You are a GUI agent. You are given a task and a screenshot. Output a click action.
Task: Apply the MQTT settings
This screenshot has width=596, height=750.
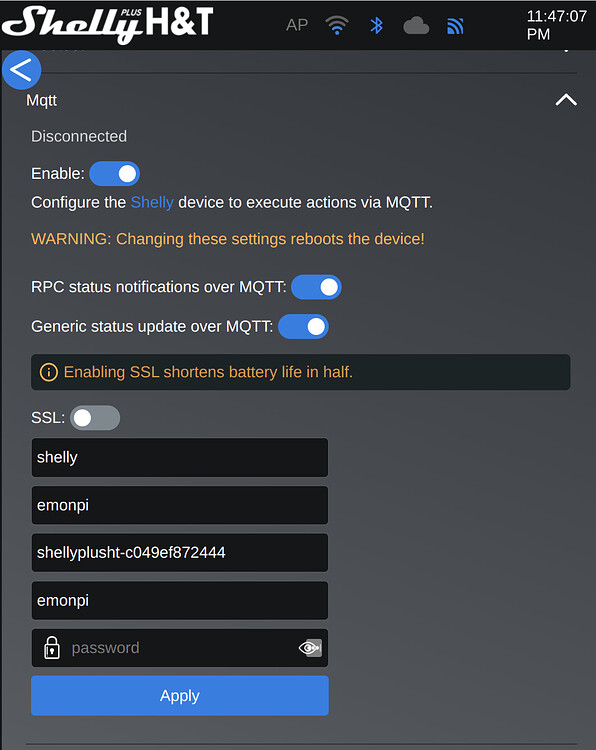[180, 695]
